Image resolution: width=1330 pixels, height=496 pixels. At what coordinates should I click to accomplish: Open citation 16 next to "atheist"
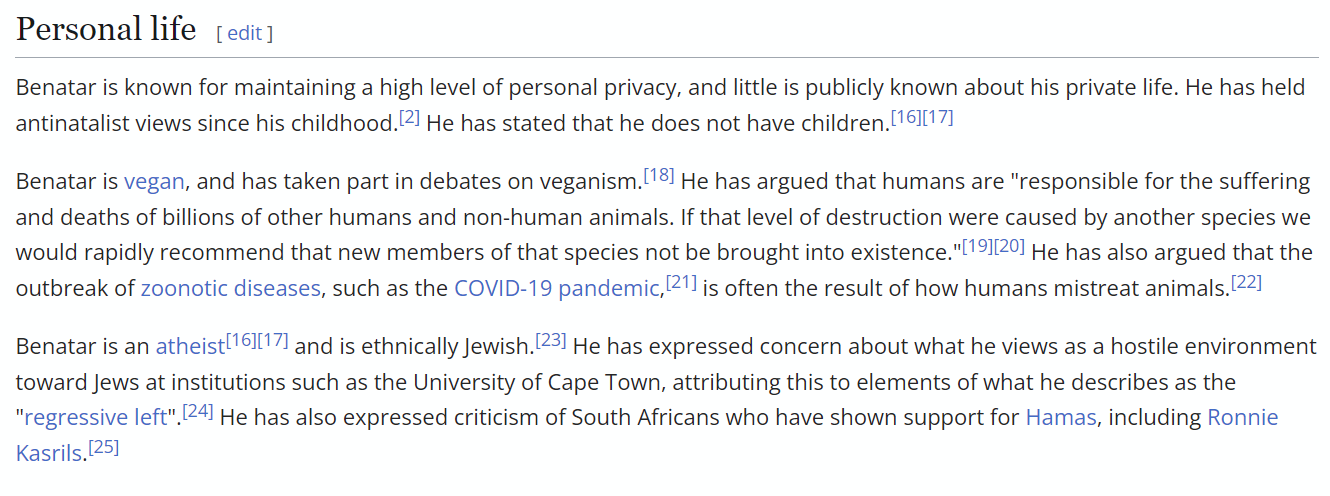tap(241, 341)
